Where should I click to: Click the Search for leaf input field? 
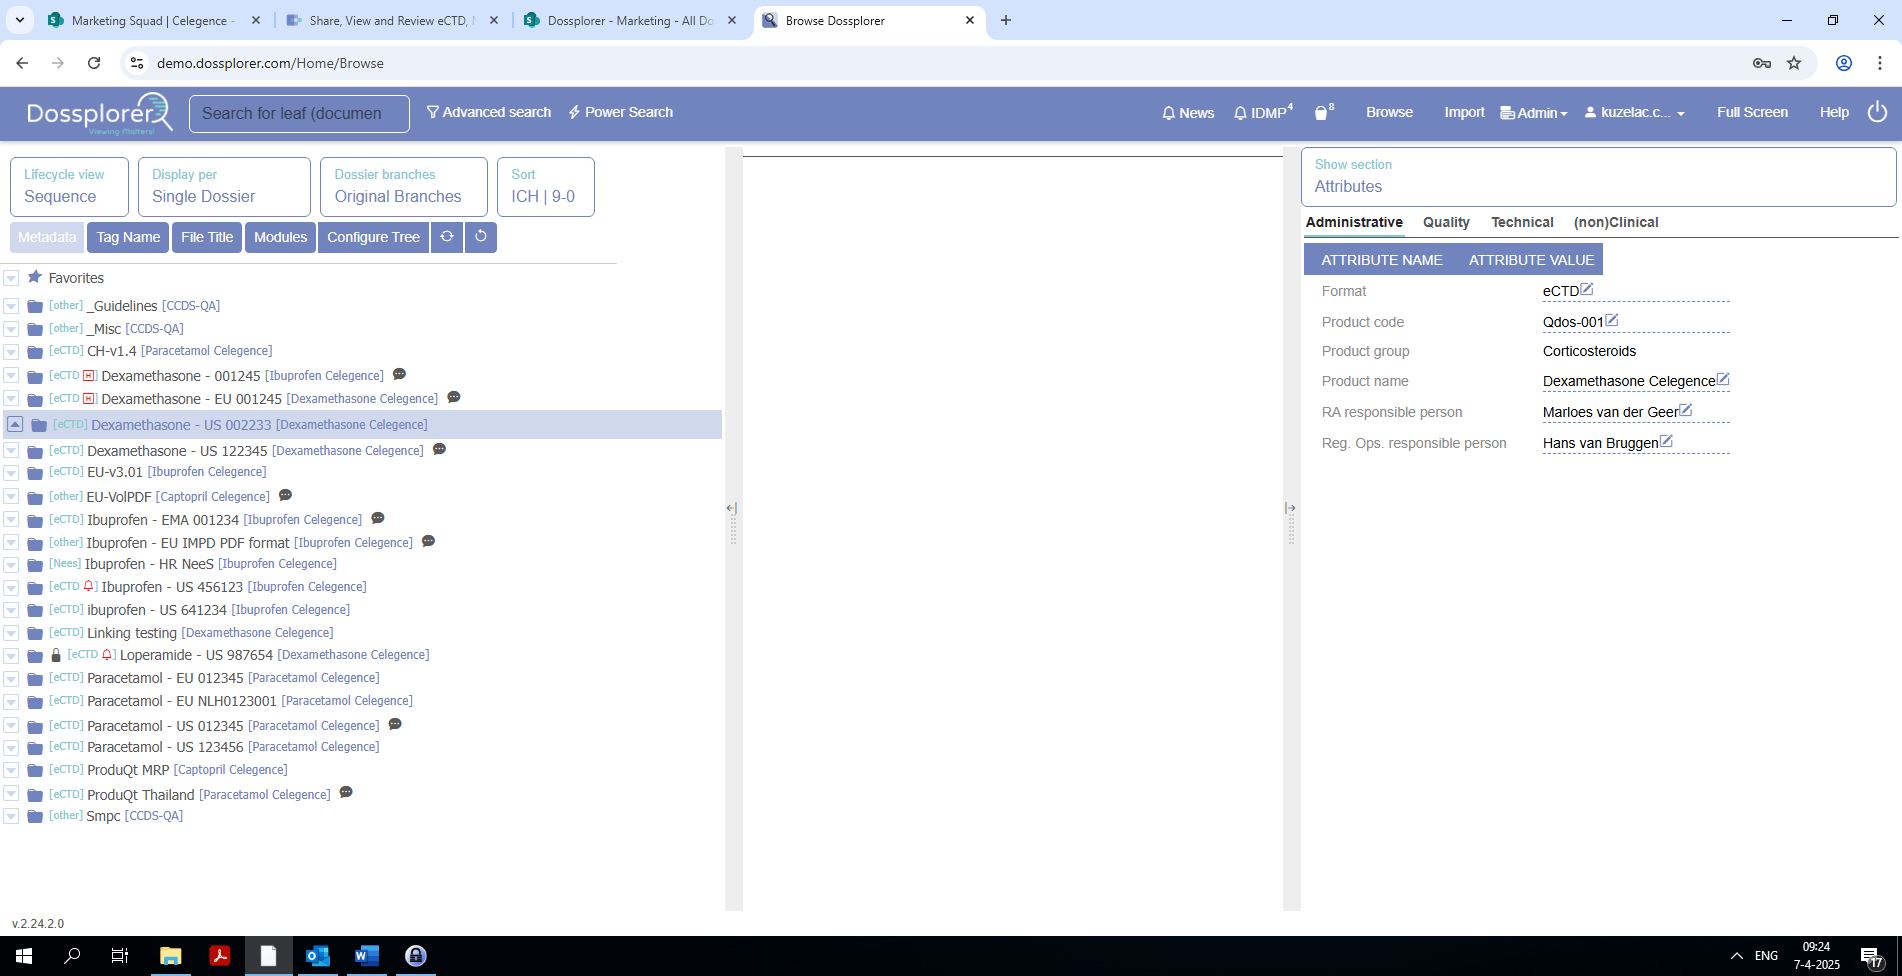click(299, 113)
